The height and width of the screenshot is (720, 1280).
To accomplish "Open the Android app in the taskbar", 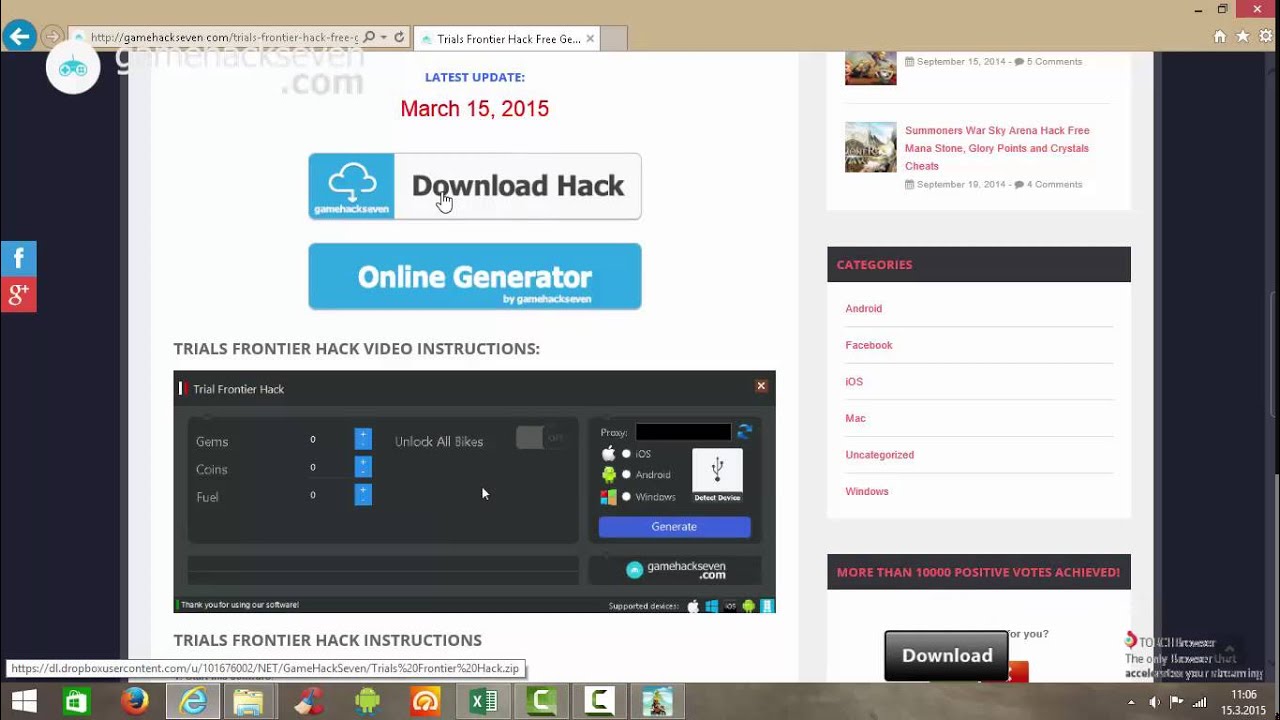I will coord(367,702).
